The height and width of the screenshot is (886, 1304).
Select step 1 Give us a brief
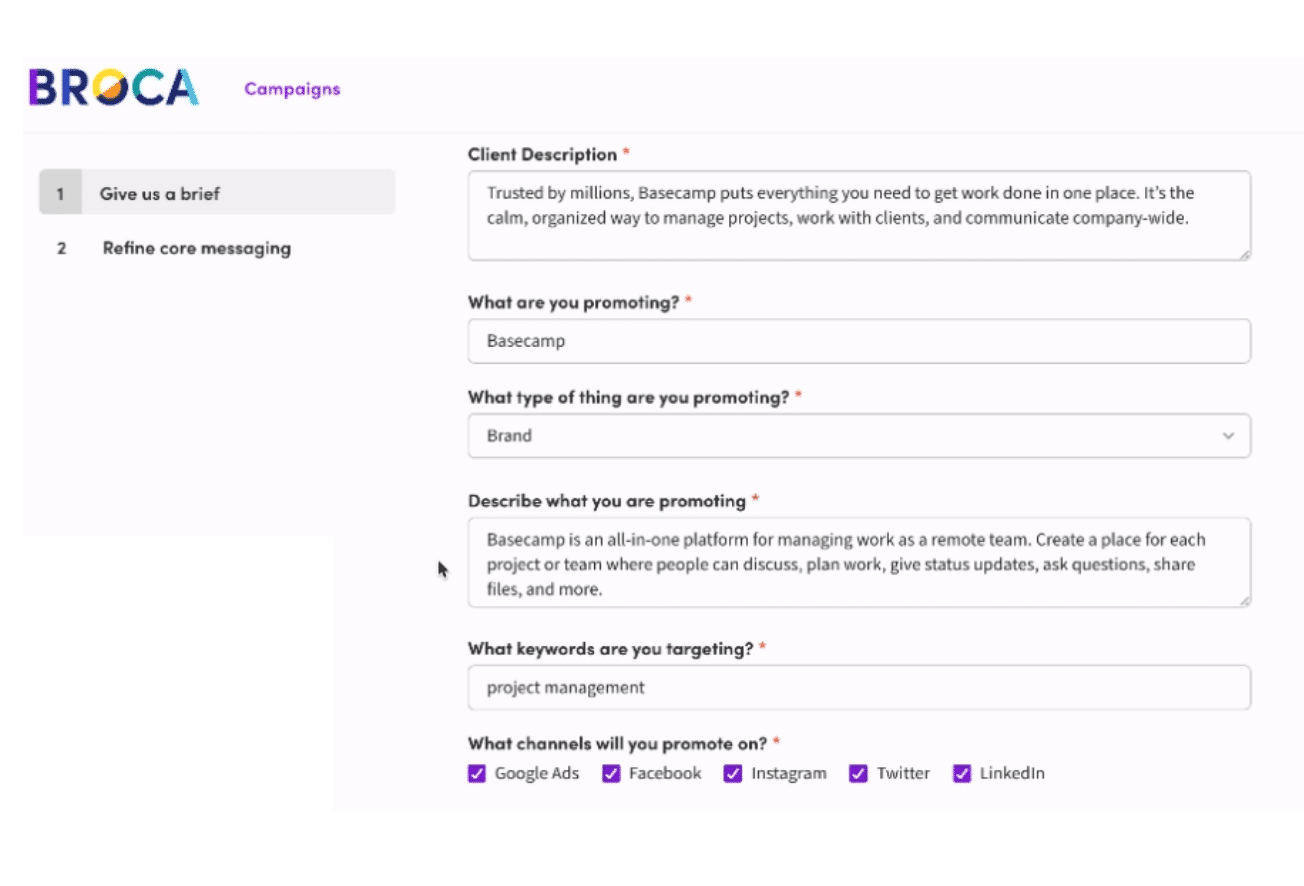217,193
